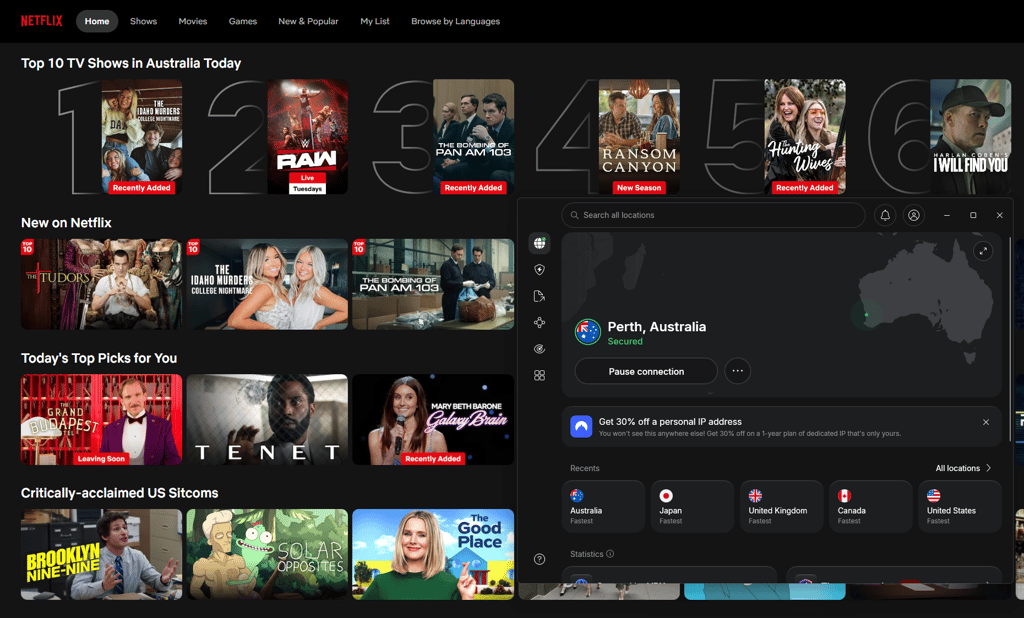Open WWE Raw top 10 poster
This screenshot has width=1024, height=618.
[308, 137]
